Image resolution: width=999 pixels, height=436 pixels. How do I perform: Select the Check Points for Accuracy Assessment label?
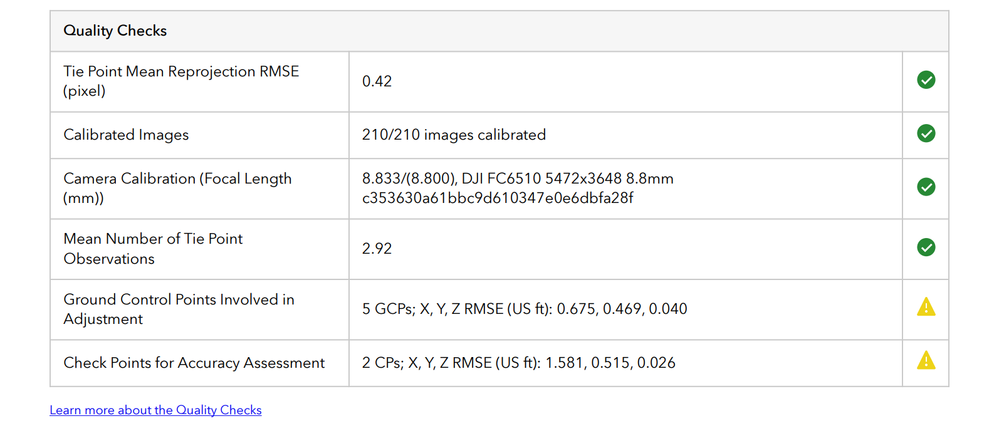[194, 363]
